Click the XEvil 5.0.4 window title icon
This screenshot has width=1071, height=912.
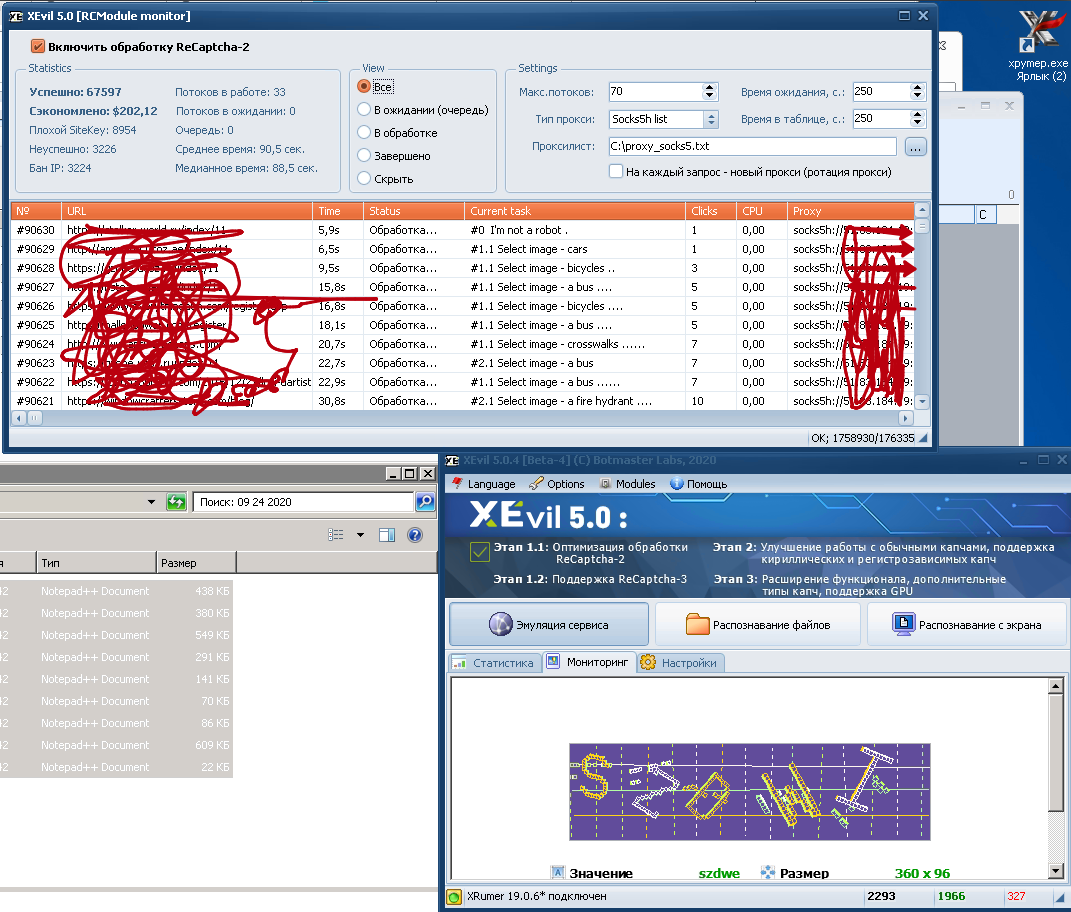[x=452, y=460]
